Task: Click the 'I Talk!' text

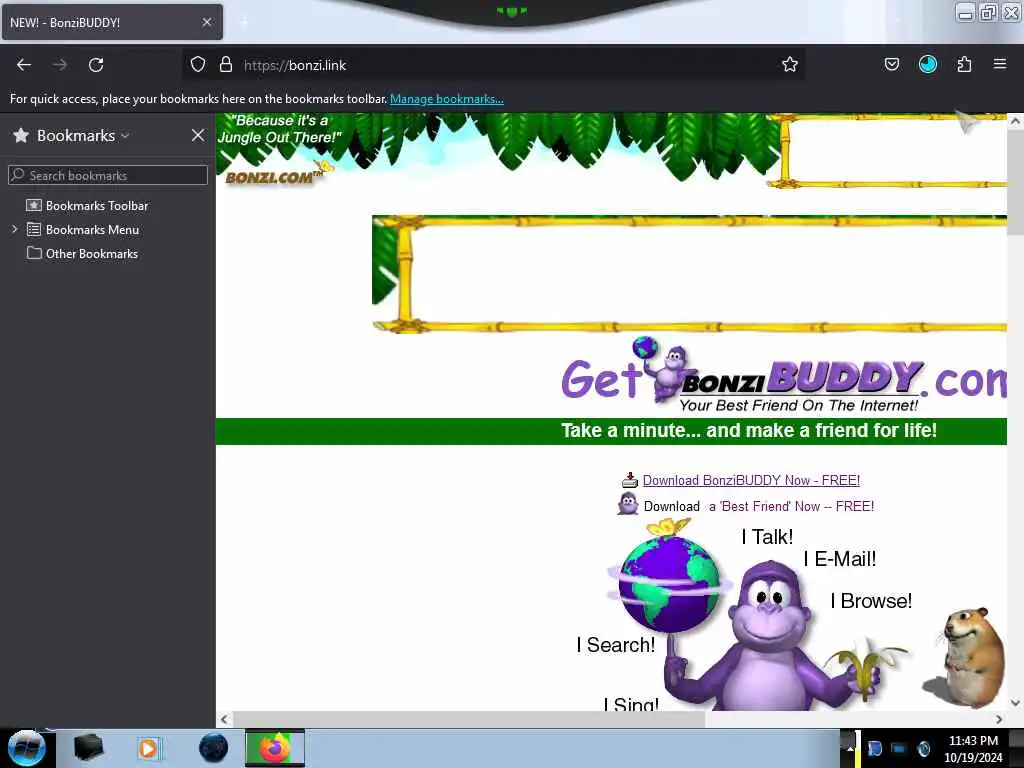Action: coord(767,537)
